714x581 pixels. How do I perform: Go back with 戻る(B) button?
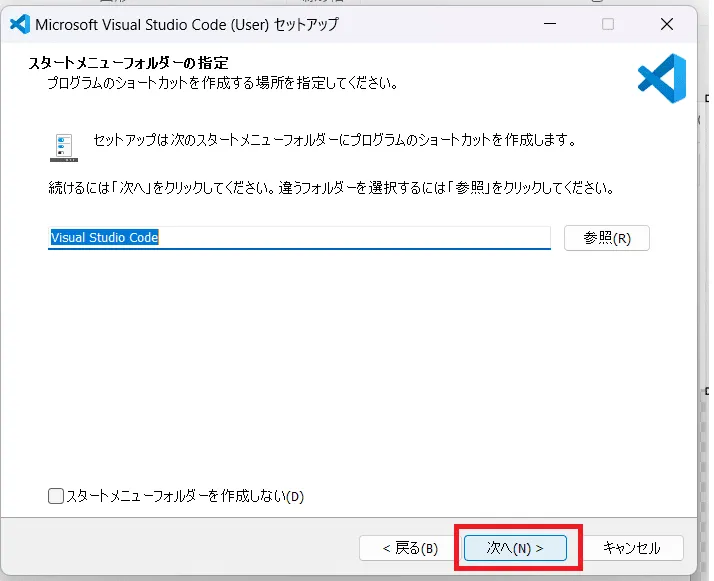point(410,548)
